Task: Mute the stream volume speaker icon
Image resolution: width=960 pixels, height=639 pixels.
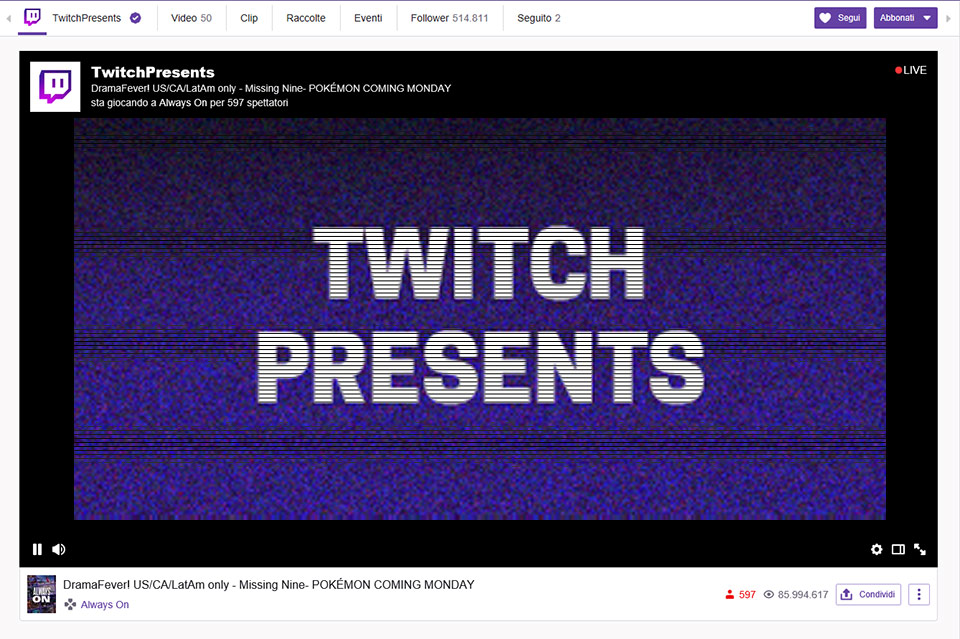Action: pos(59,549)
